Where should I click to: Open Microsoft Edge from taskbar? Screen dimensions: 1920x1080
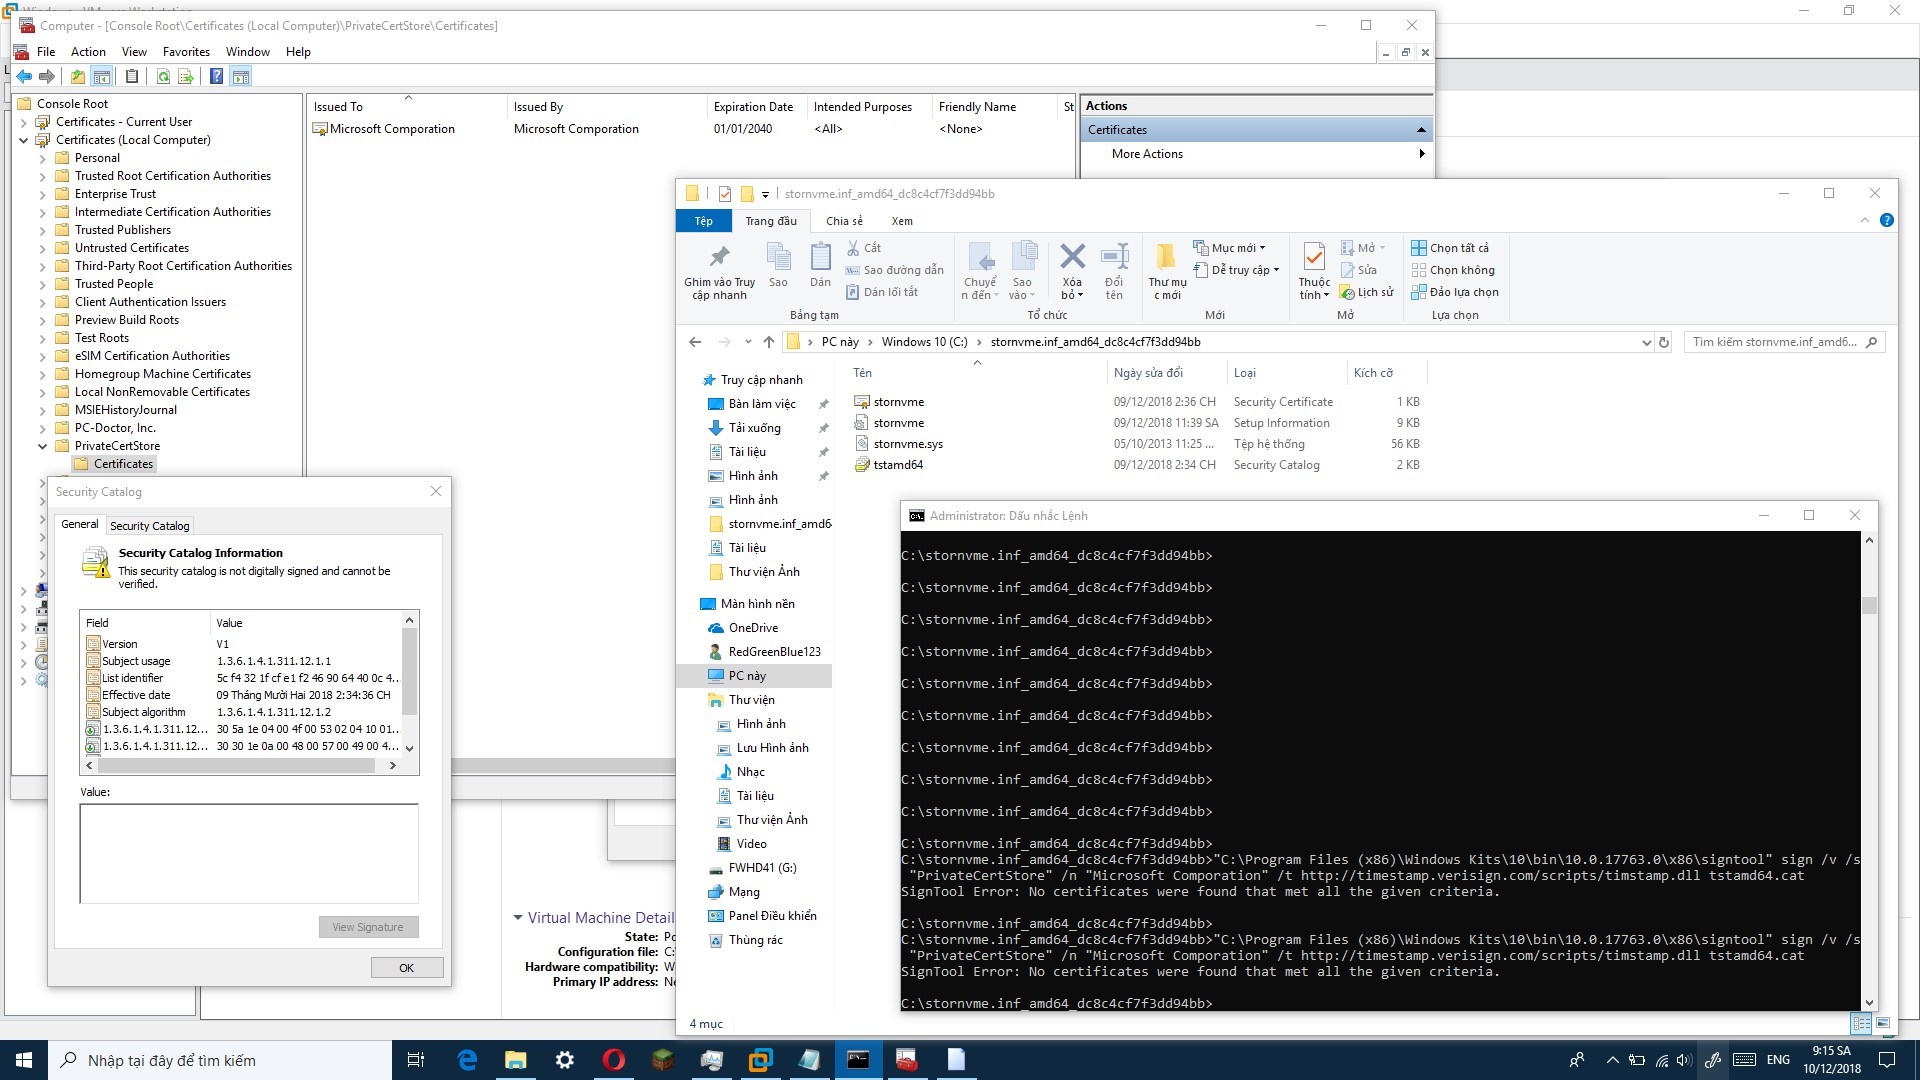467,1060
